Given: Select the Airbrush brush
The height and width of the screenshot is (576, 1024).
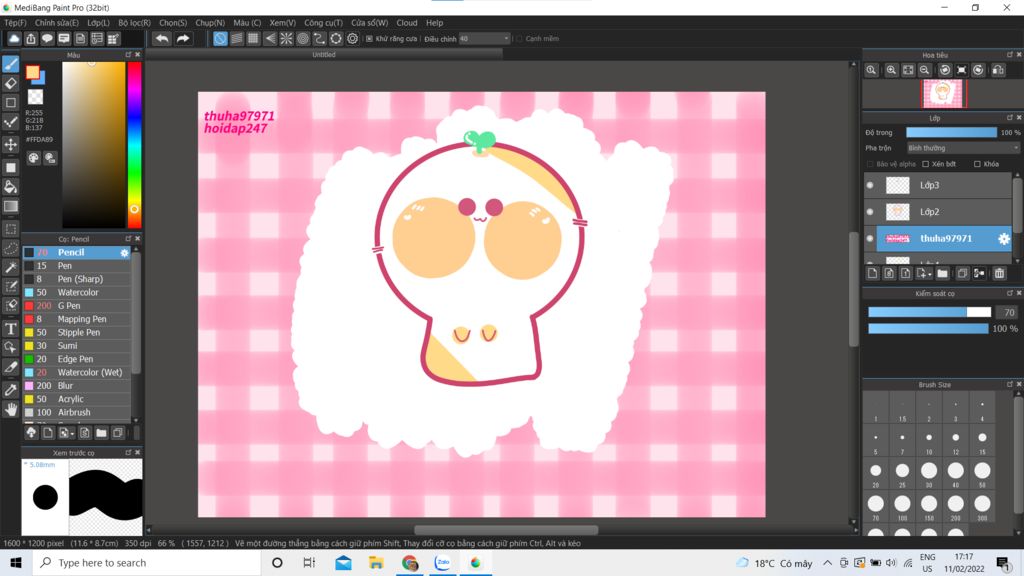Looking at the screenshot, I should coord(78,413).
